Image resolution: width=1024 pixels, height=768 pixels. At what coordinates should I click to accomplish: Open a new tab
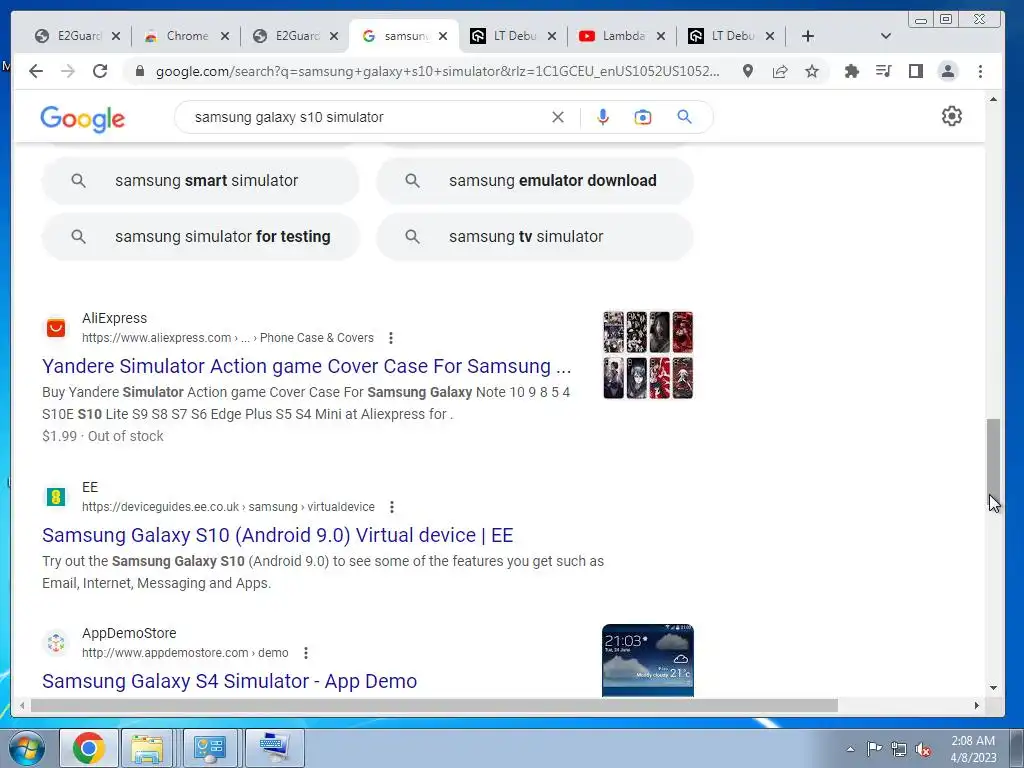(x=808, y=36)
